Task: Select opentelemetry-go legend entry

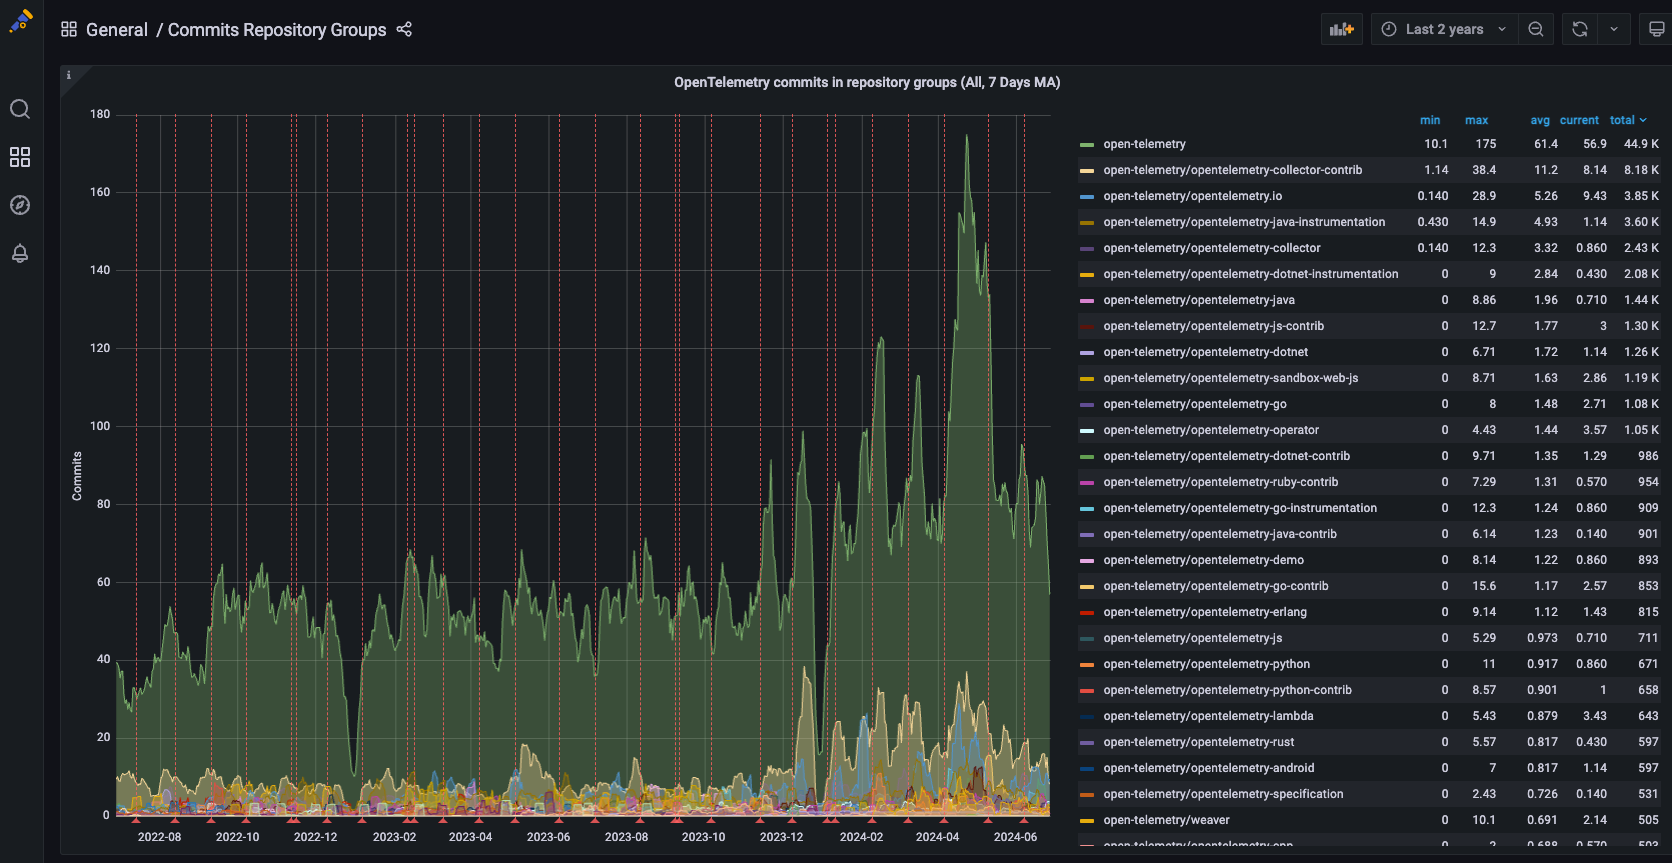Action: [x=1194, y=404]
